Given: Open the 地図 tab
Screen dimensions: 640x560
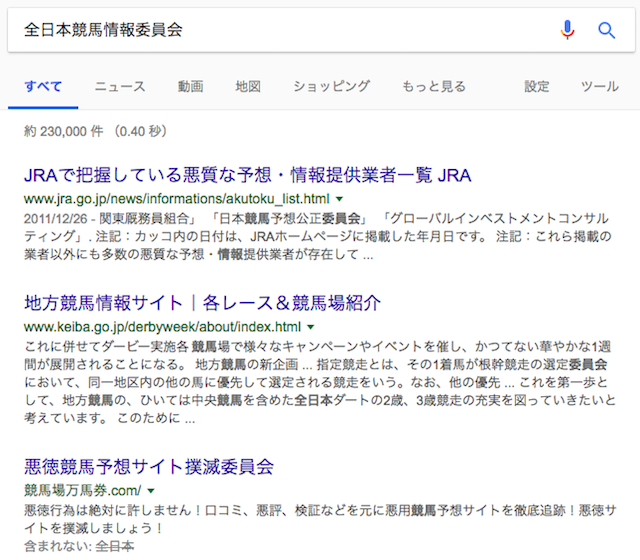Looking at the screenshot, I should point(248,87).
